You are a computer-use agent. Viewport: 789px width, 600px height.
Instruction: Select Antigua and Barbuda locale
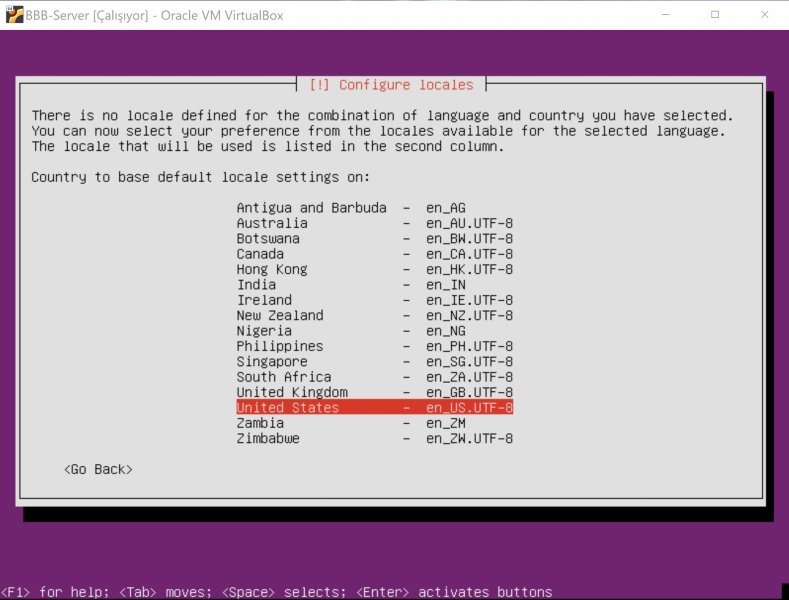coord(374,208)
